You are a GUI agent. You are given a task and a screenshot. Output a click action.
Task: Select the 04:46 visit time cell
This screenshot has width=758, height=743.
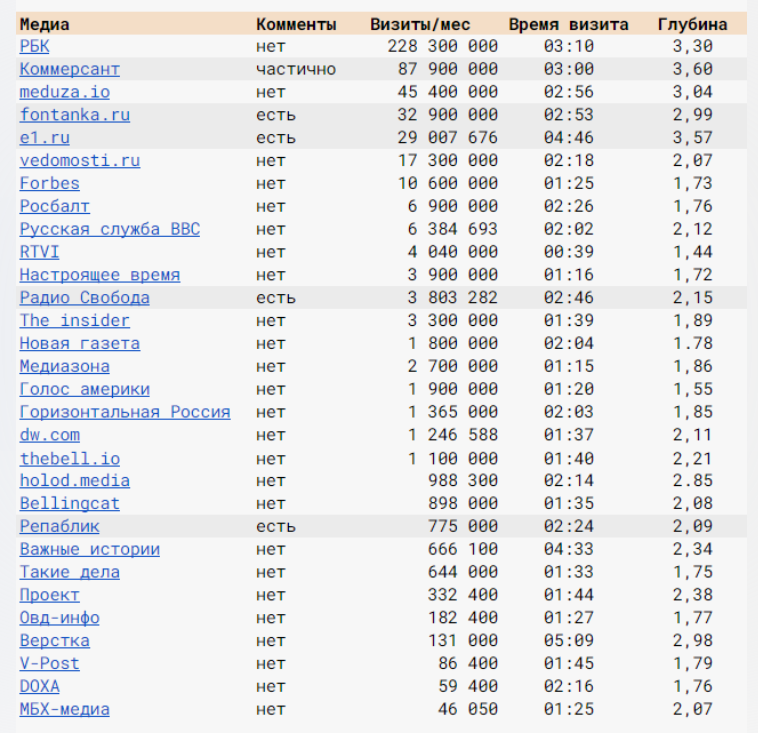(x=568, y=138)
